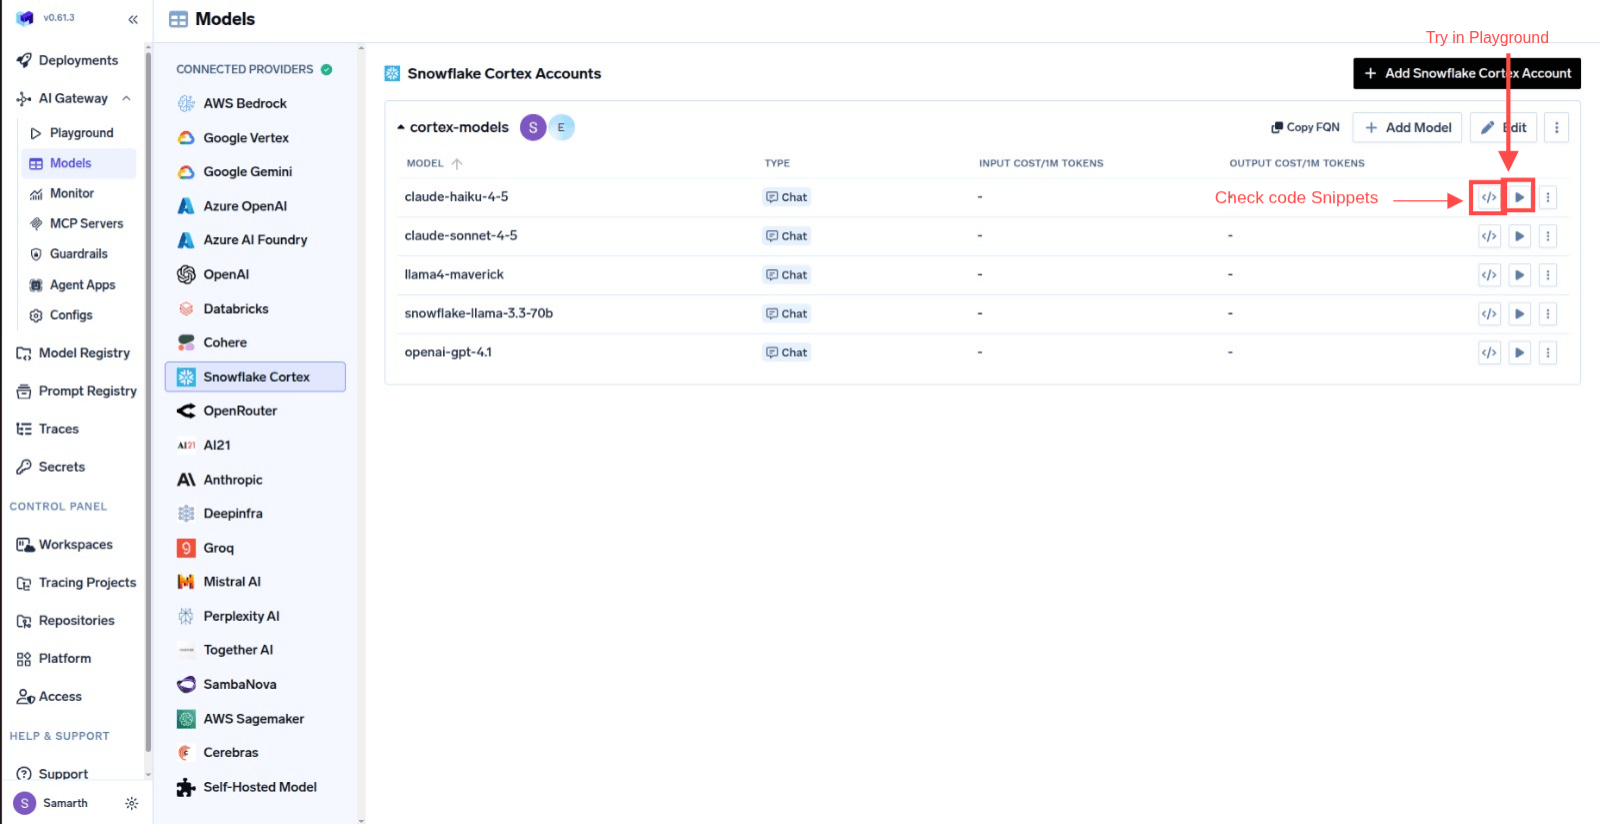This screenshot has width=1600, height=824.
Task: Try snowflake-llama-3.3-70b in Playground
Action: (1519, 314)
